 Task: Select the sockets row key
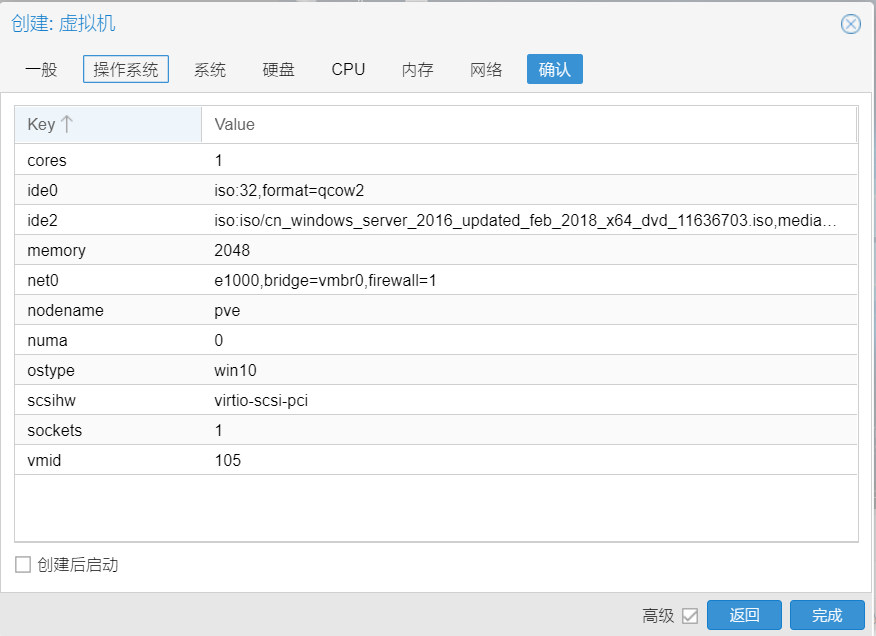point(55,430)
